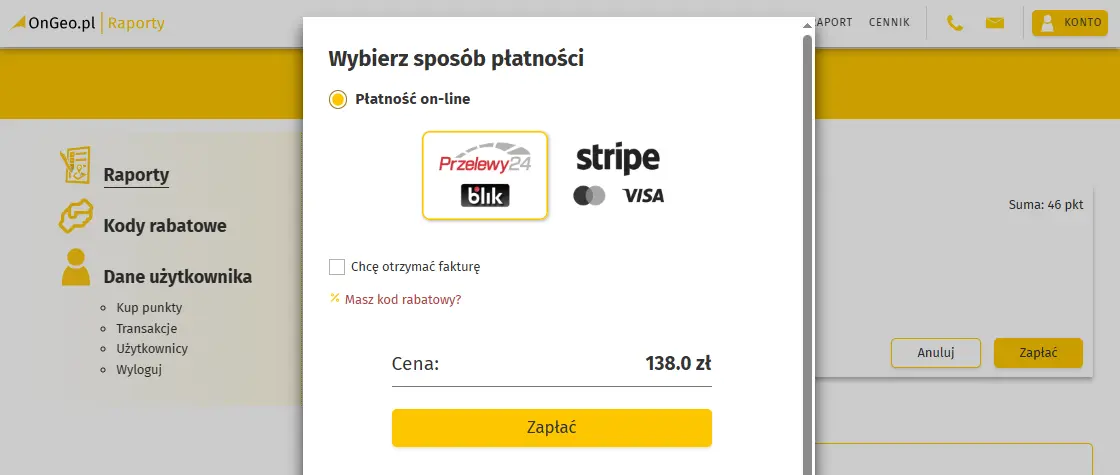Choose the Stripe card payment option

coord(618,175)
